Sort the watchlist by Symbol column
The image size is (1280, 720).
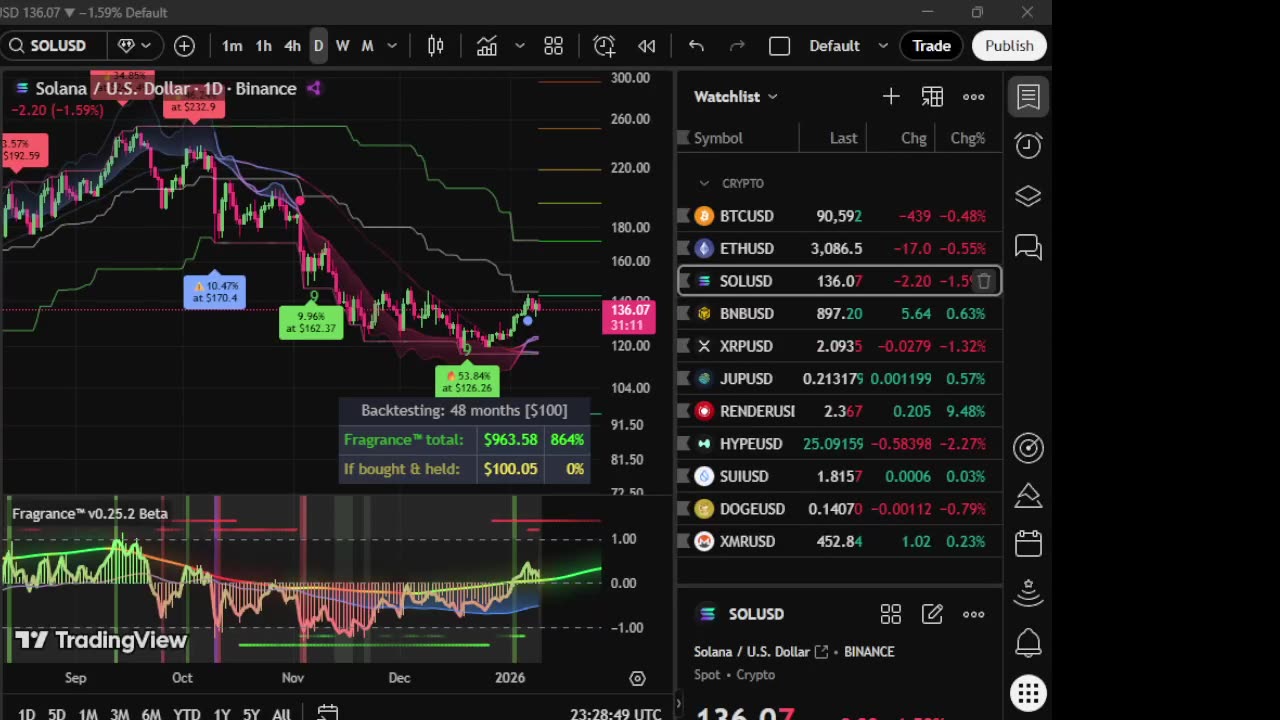point(718,138)
